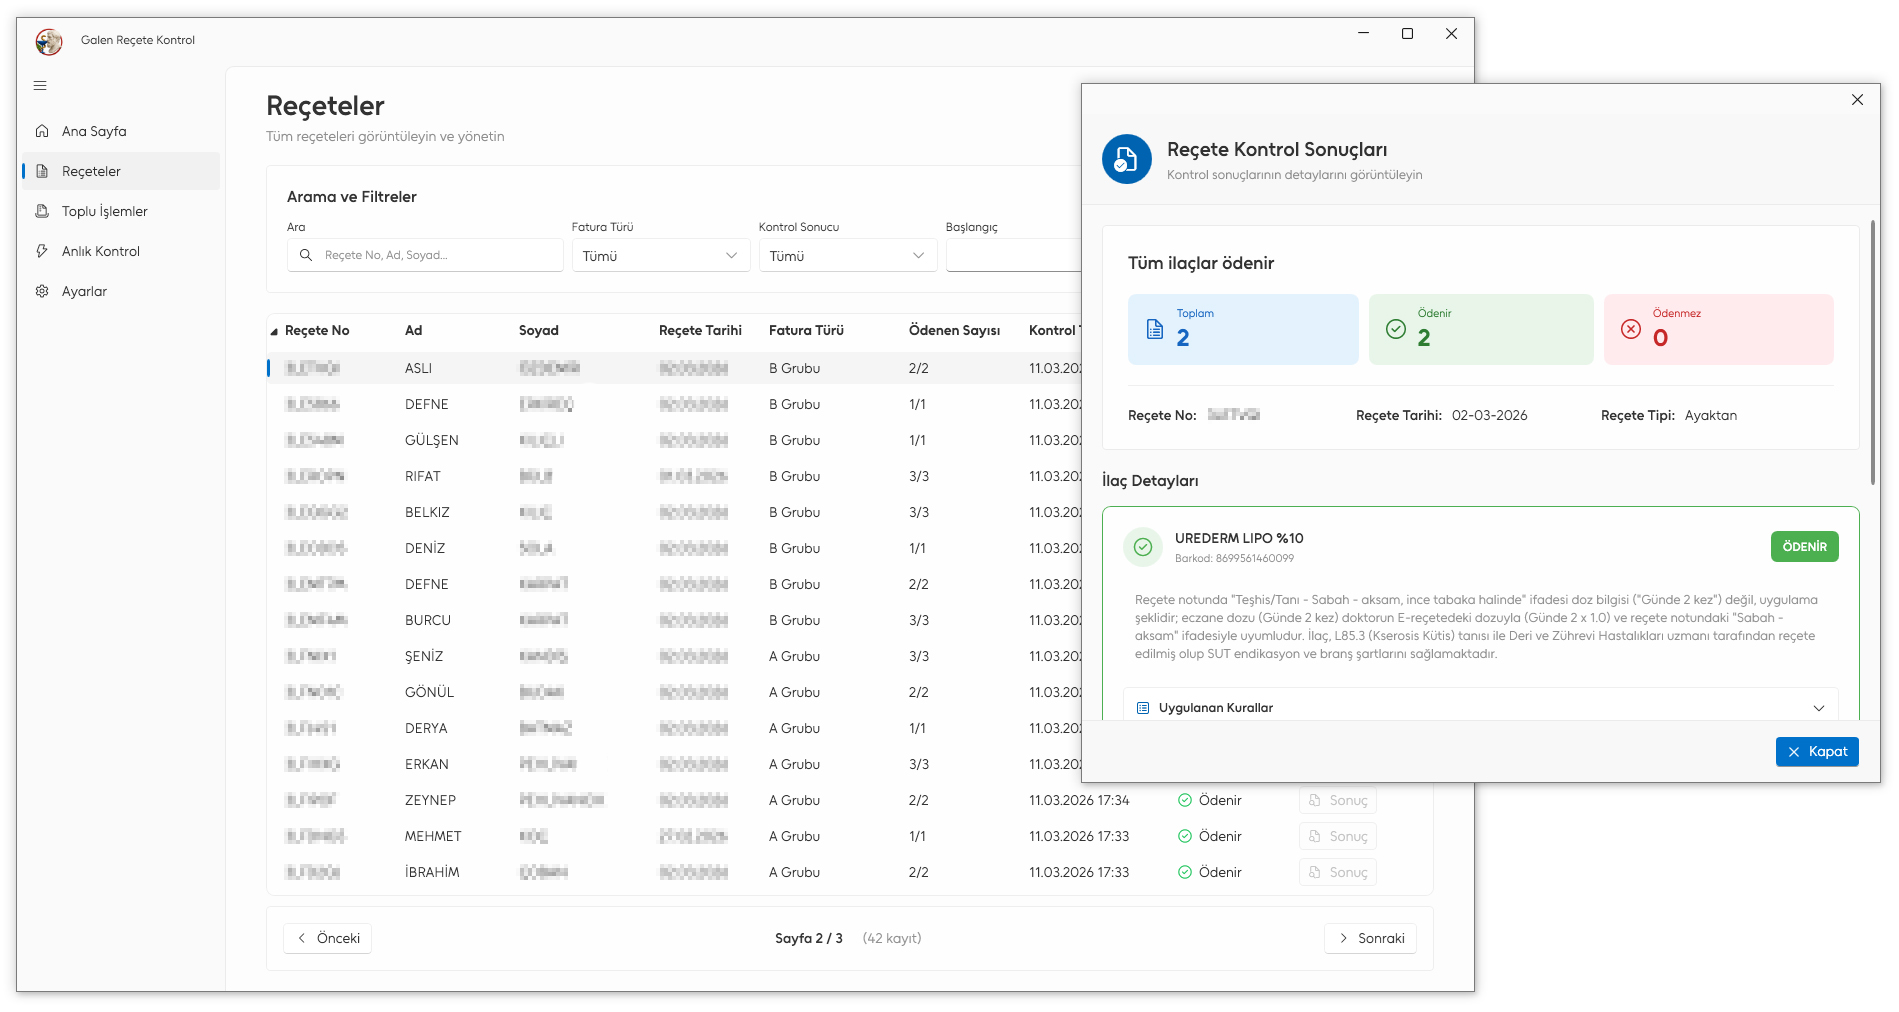The image size is (1899, 1012).
Task: Focus the Reçete No, Ad, Soyad search field
Action: pos(425,255)
